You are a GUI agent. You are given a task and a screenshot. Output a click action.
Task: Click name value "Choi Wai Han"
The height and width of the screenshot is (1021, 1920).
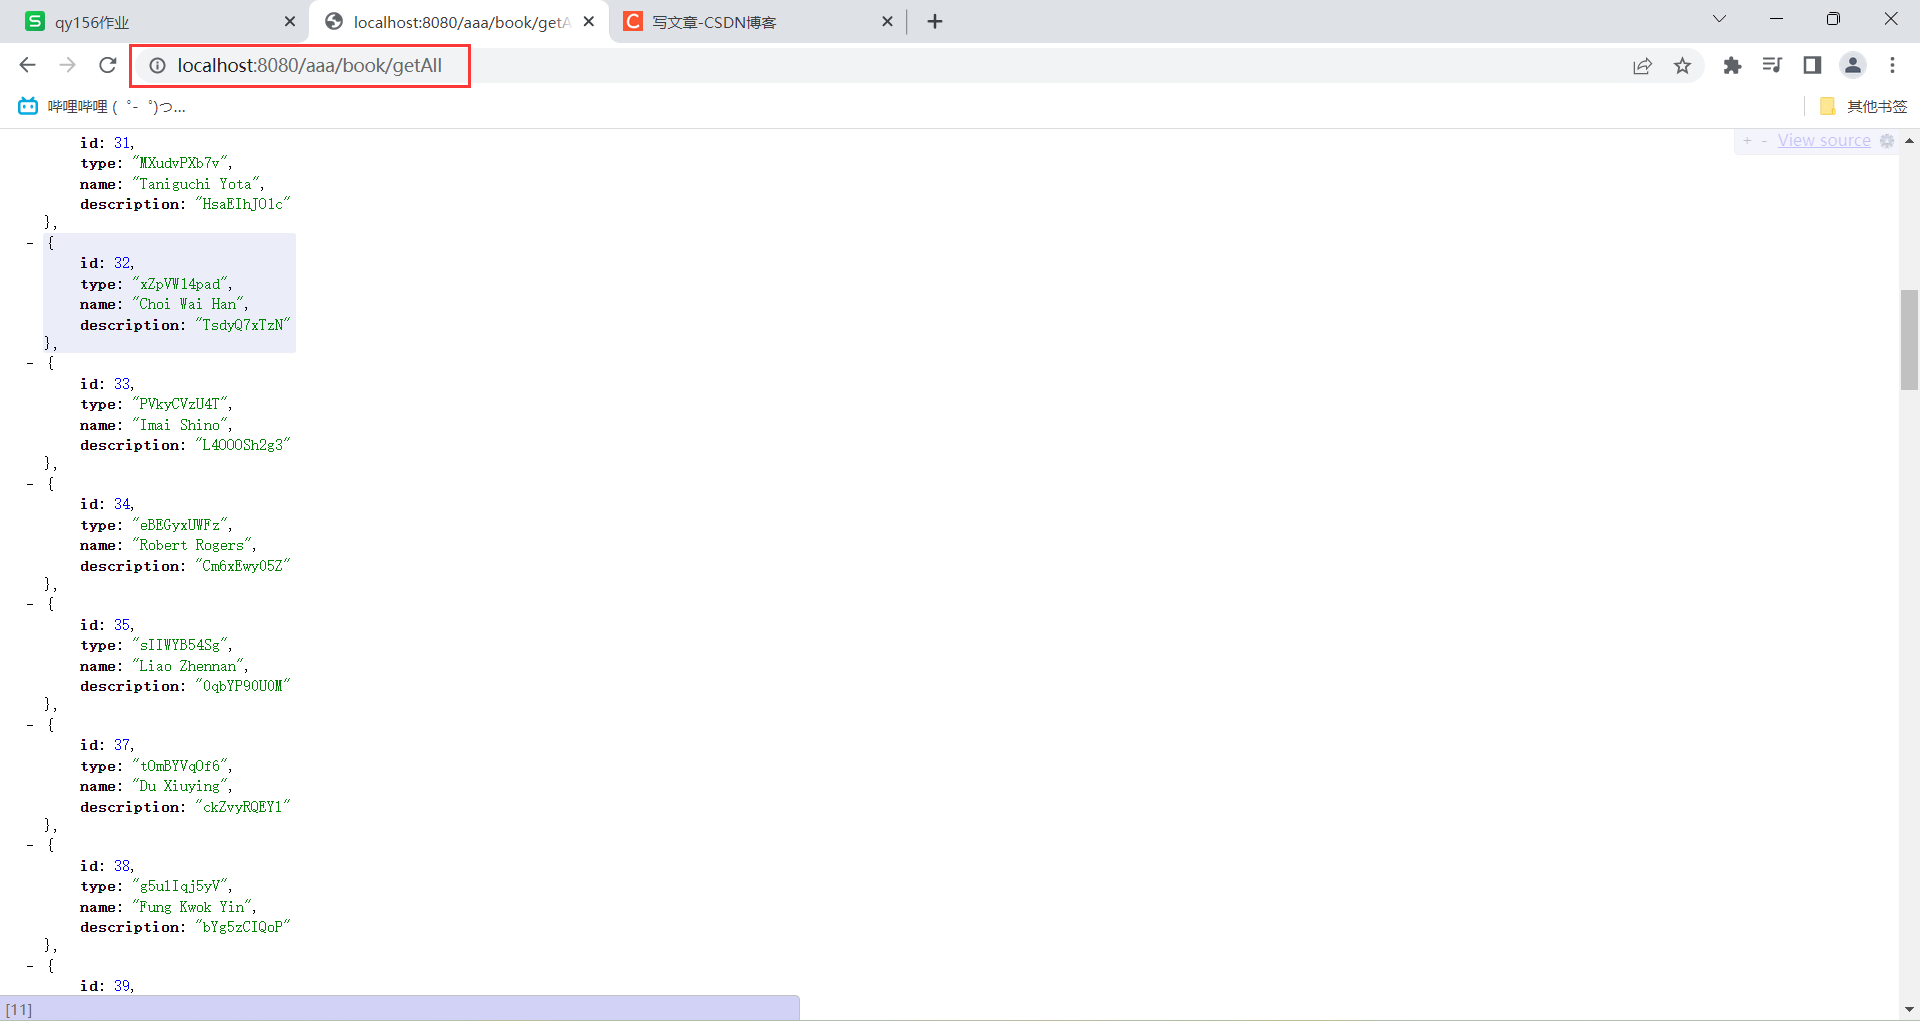click(x=188, y=304)
